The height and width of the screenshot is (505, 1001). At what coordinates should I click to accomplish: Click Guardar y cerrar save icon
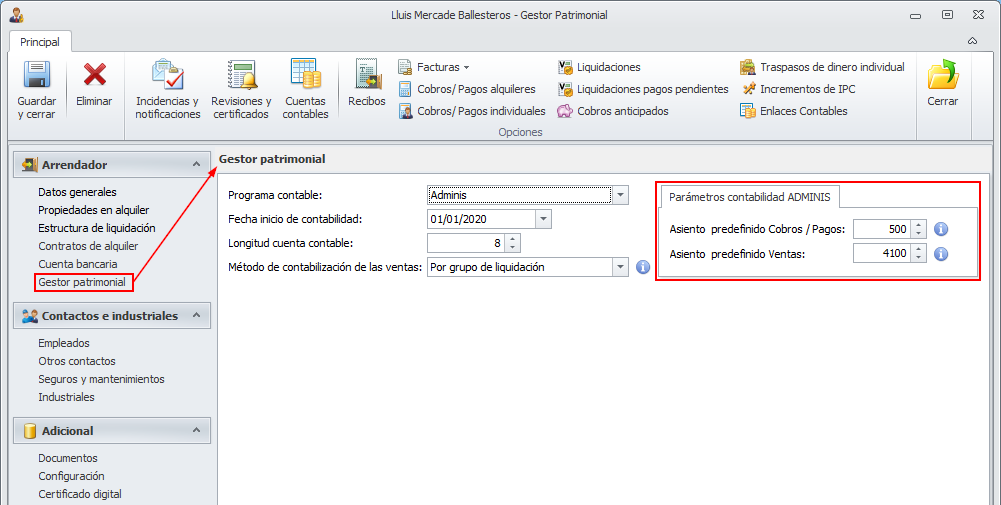coord(36,75)
